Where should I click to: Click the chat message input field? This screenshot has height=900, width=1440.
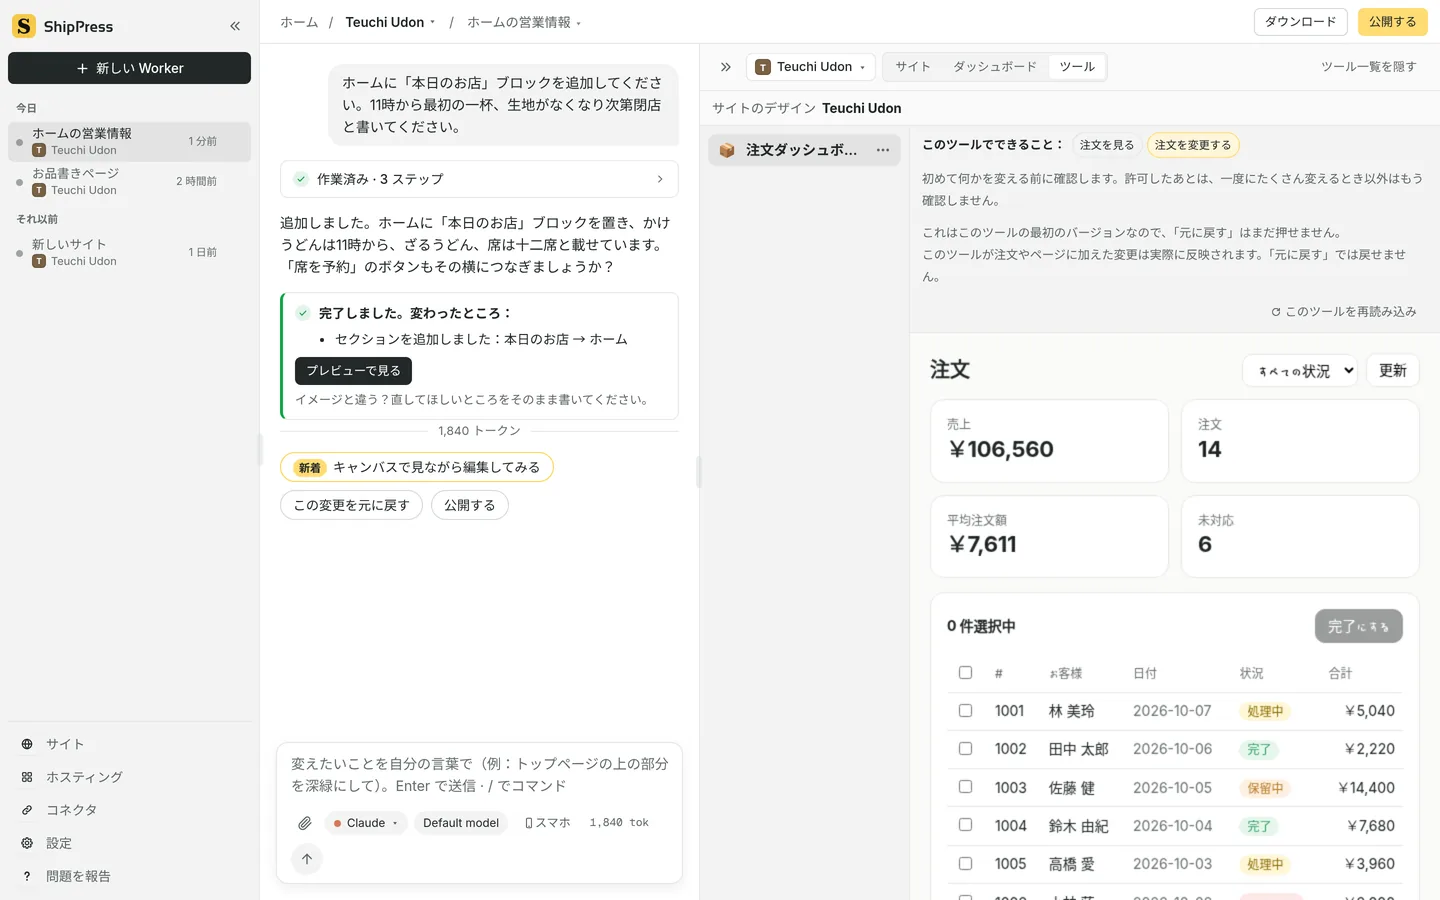[479, 775]
